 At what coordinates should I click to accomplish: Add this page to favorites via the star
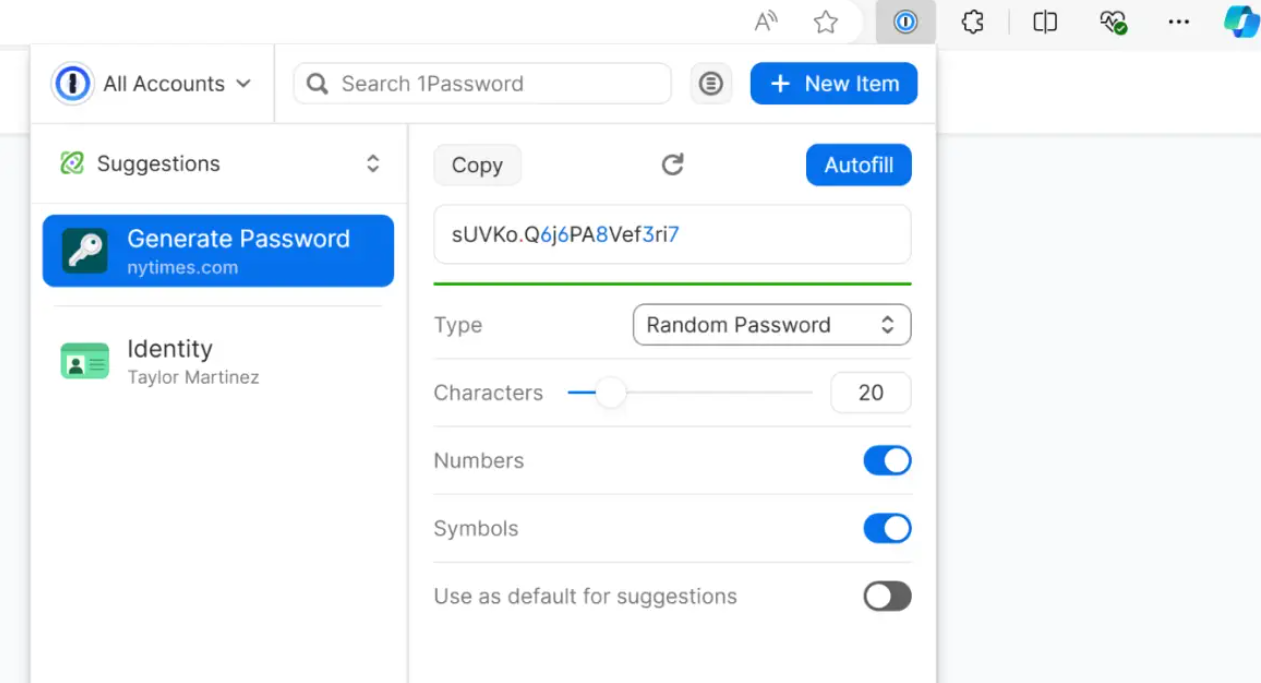(x=825, y=21)
